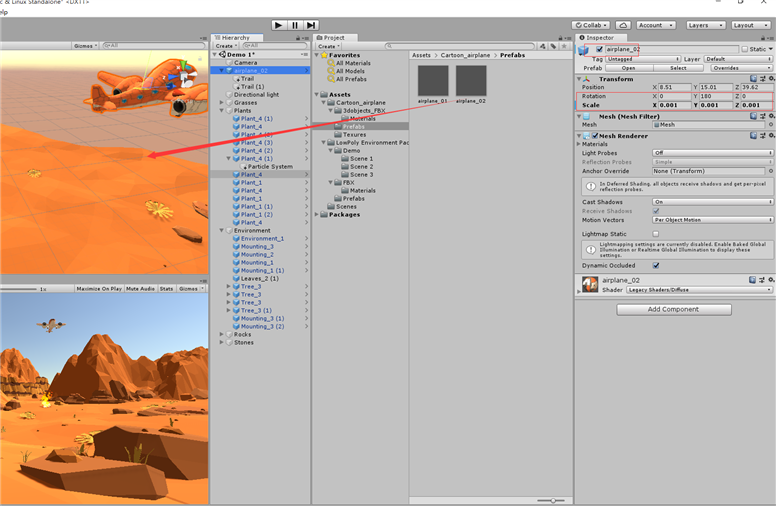Viewport: 776px width, 506px height.
Task: Click the Prefab Open button
Action: point(629,68)
